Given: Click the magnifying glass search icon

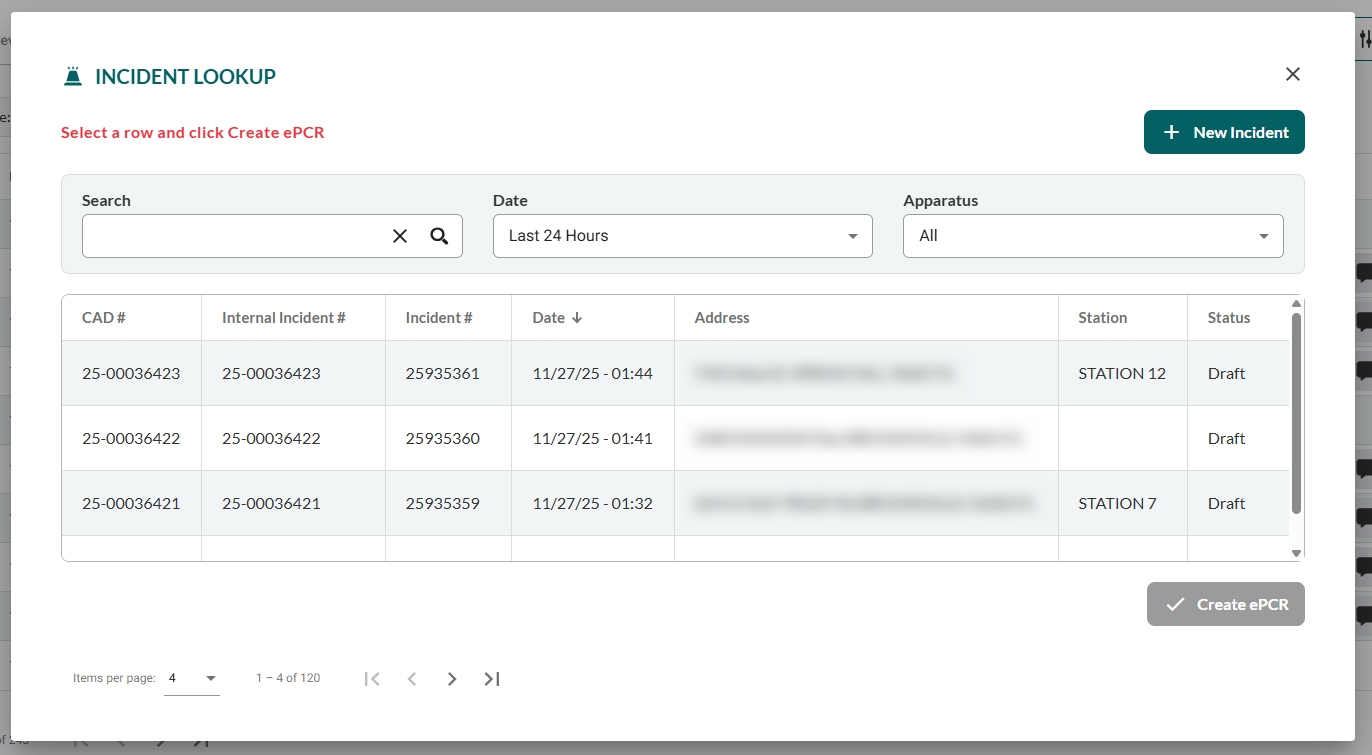Looking at the screenshot, I should (x=439, y=236).
